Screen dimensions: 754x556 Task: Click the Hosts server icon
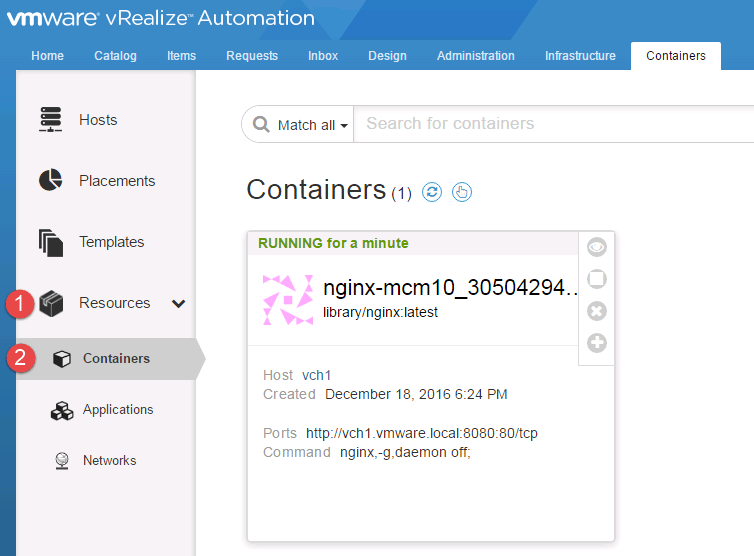click(x=50, y=120)
